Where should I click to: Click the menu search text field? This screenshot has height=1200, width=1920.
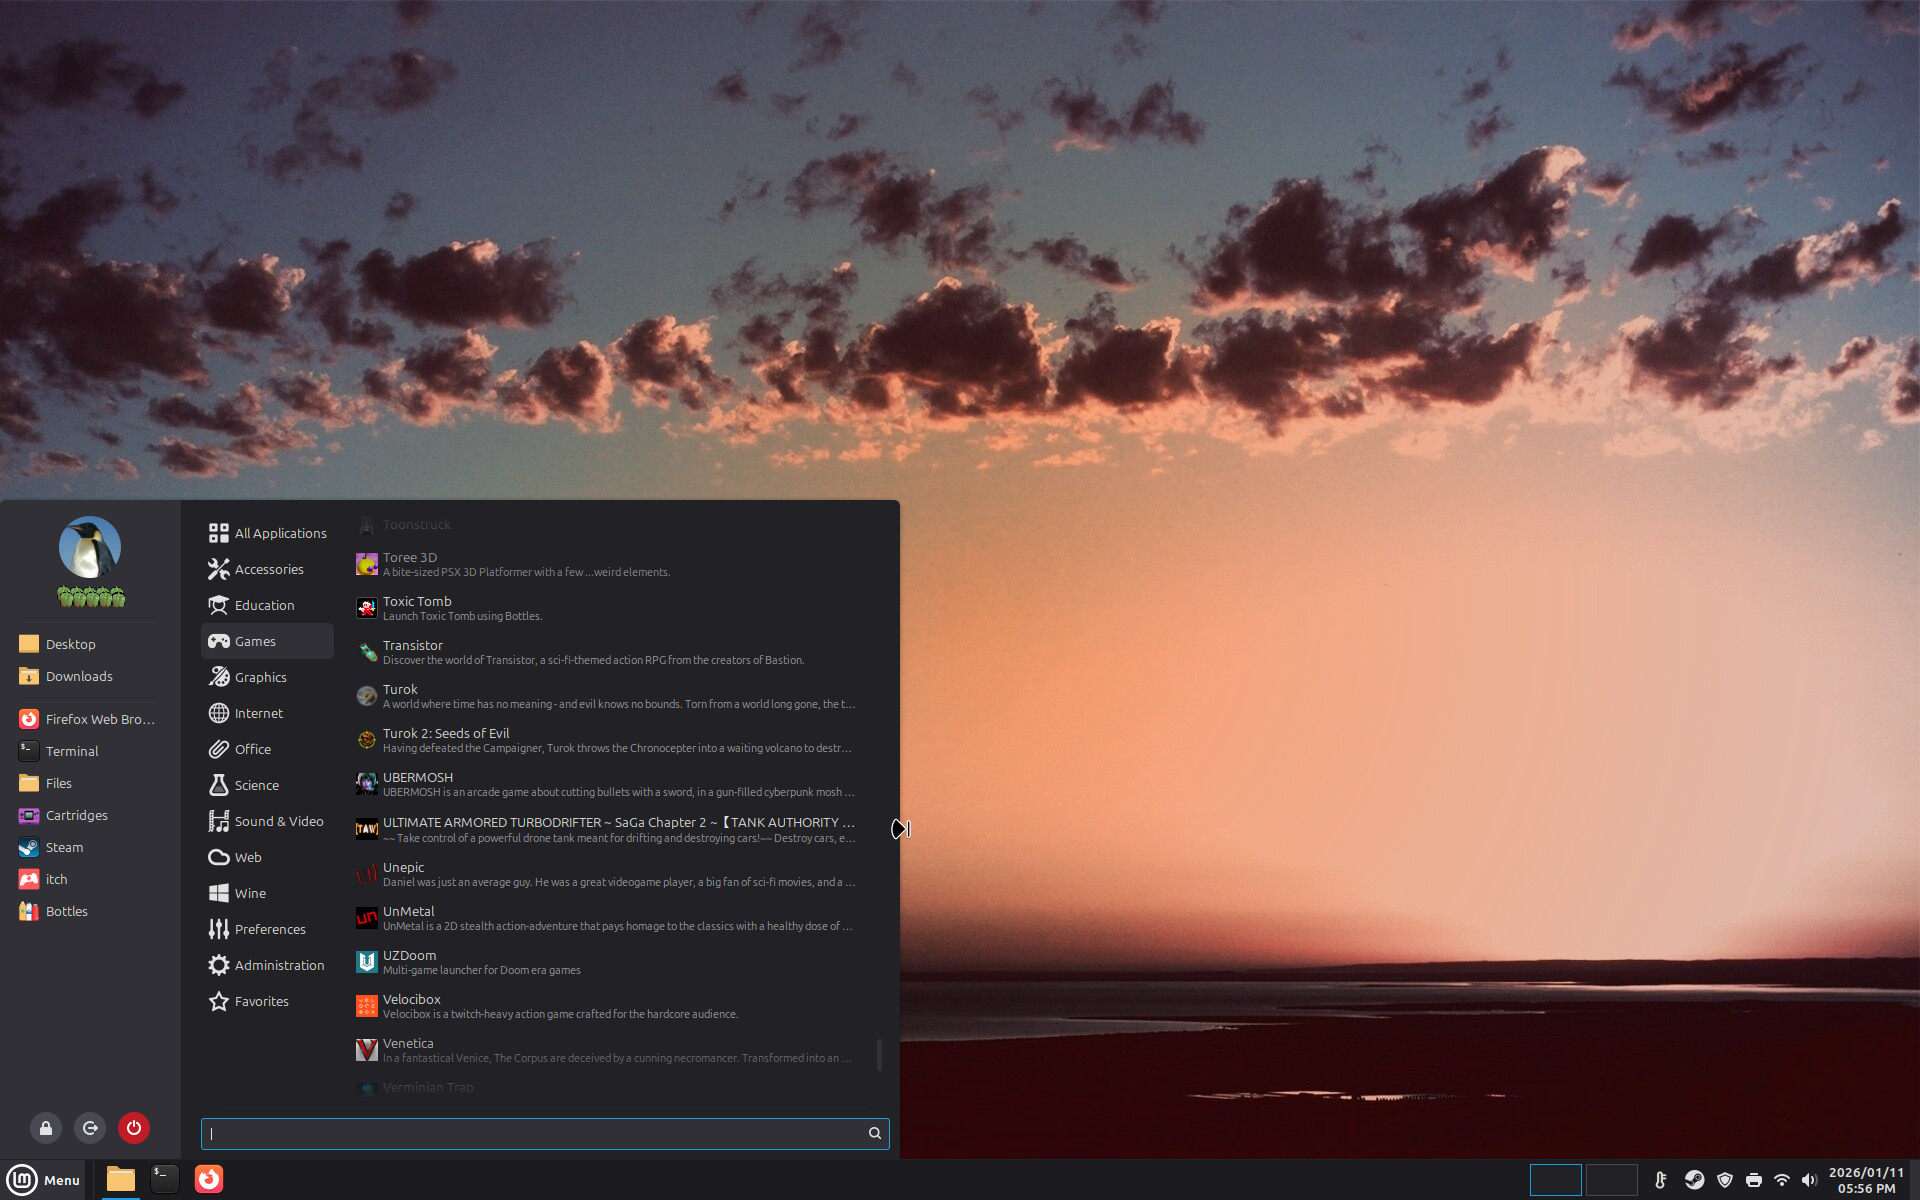pos(535,1133)
